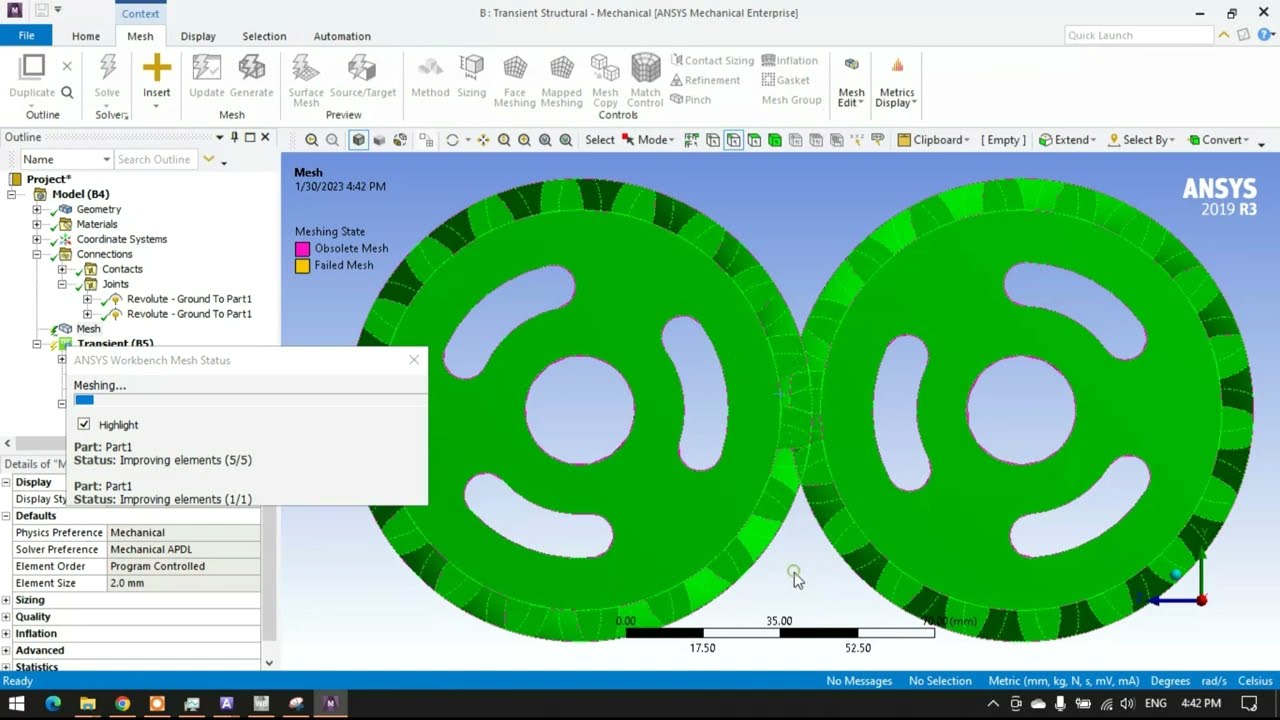This screenshot has width=1280, height=720.
Task: Click the Obsolete Mesh magenta legend swatch
Action: [x=302, y=248]
